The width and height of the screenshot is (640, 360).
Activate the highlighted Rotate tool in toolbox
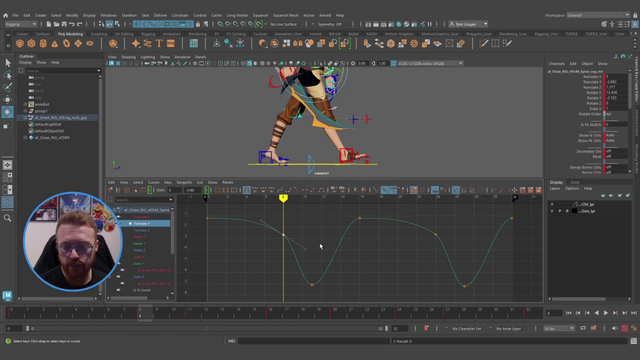[7, 112]
